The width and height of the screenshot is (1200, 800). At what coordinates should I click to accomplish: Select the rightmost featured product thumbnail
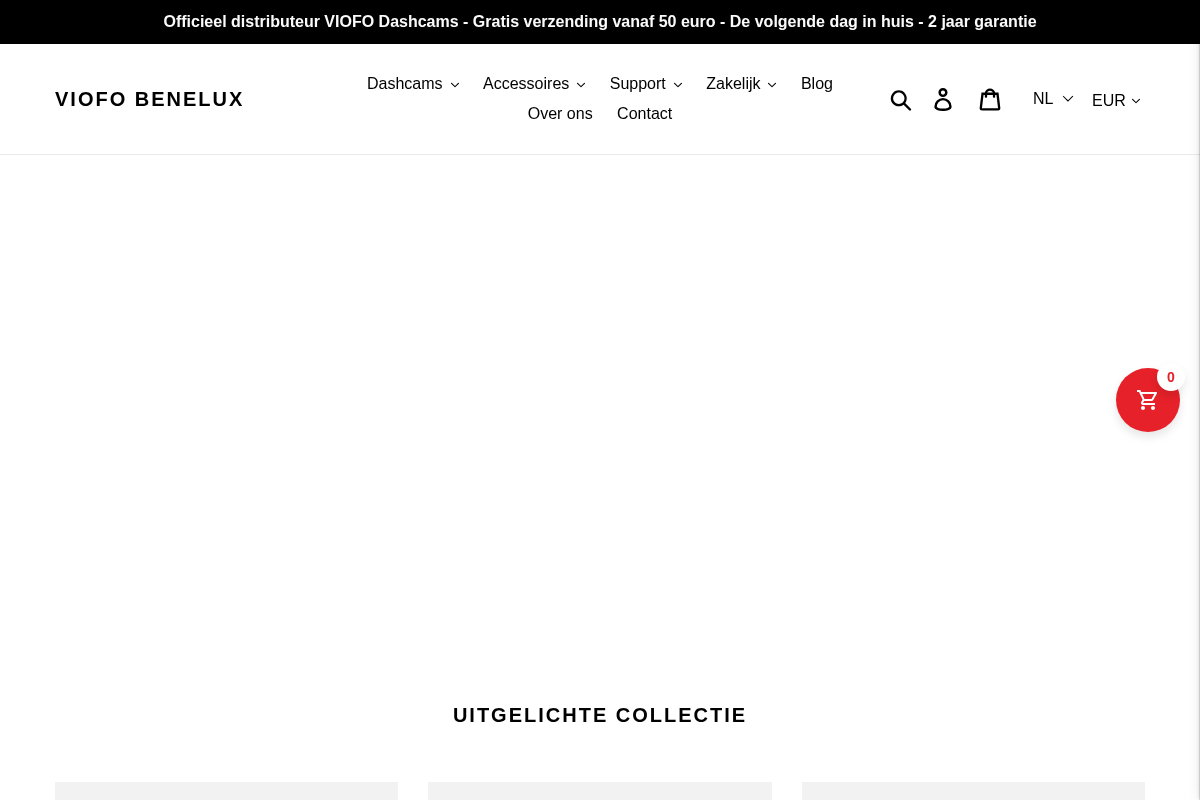click(973, 792)
